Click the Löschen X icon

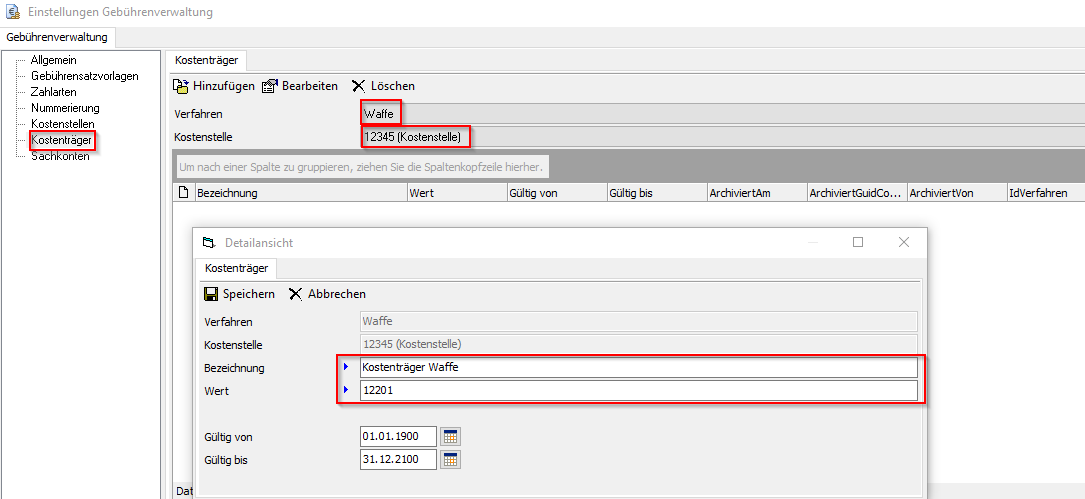(358, 86)
